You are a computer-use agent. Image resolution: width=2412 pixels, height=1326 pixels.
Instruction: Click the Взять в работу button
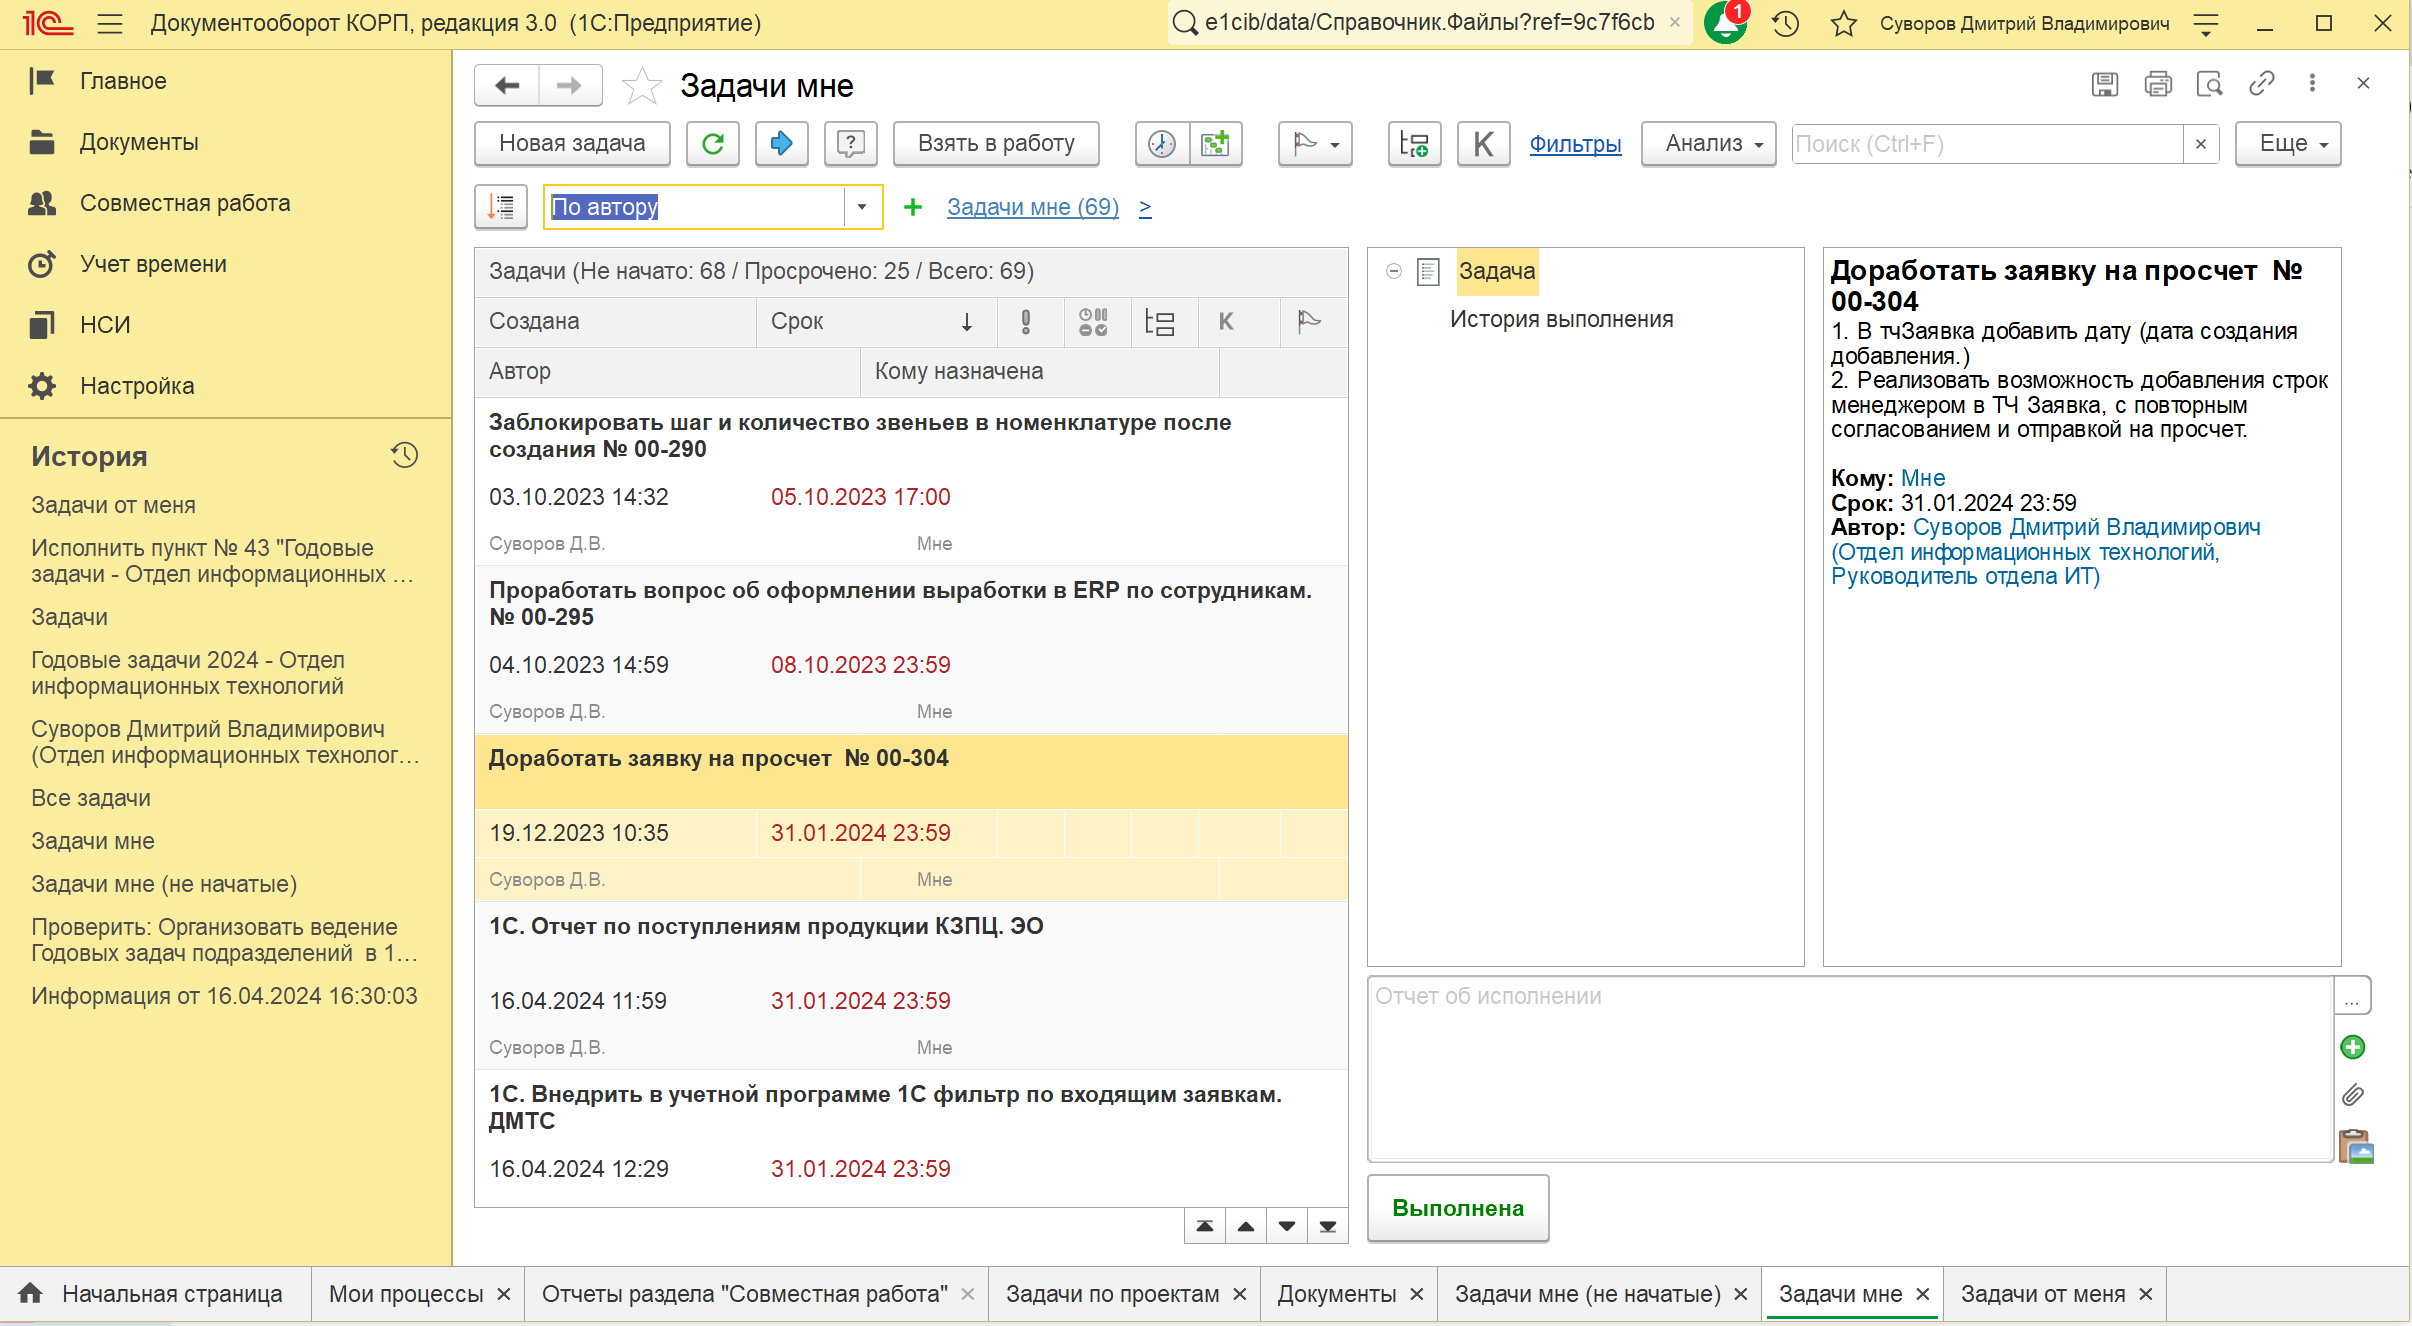click(996, 144)
